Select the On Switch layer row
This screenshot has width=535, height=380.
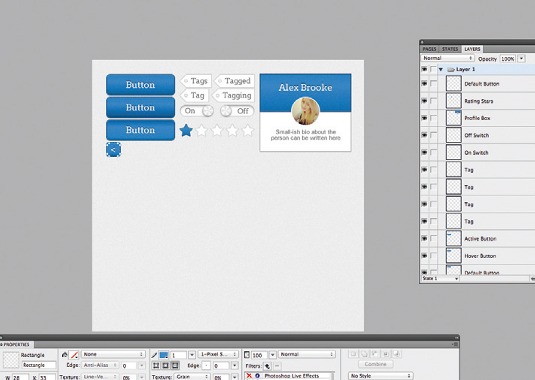[x=478, y=152]
